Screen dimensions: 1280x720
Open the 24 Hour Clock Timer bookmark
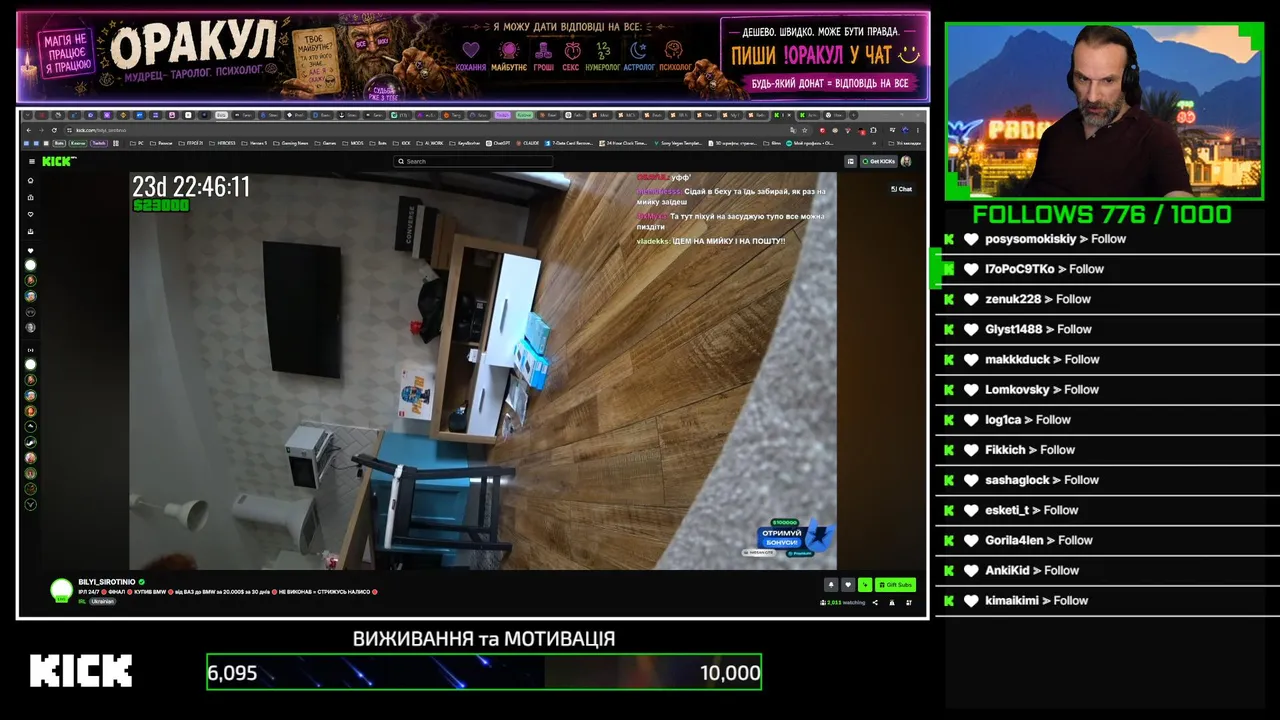[625, 143]
